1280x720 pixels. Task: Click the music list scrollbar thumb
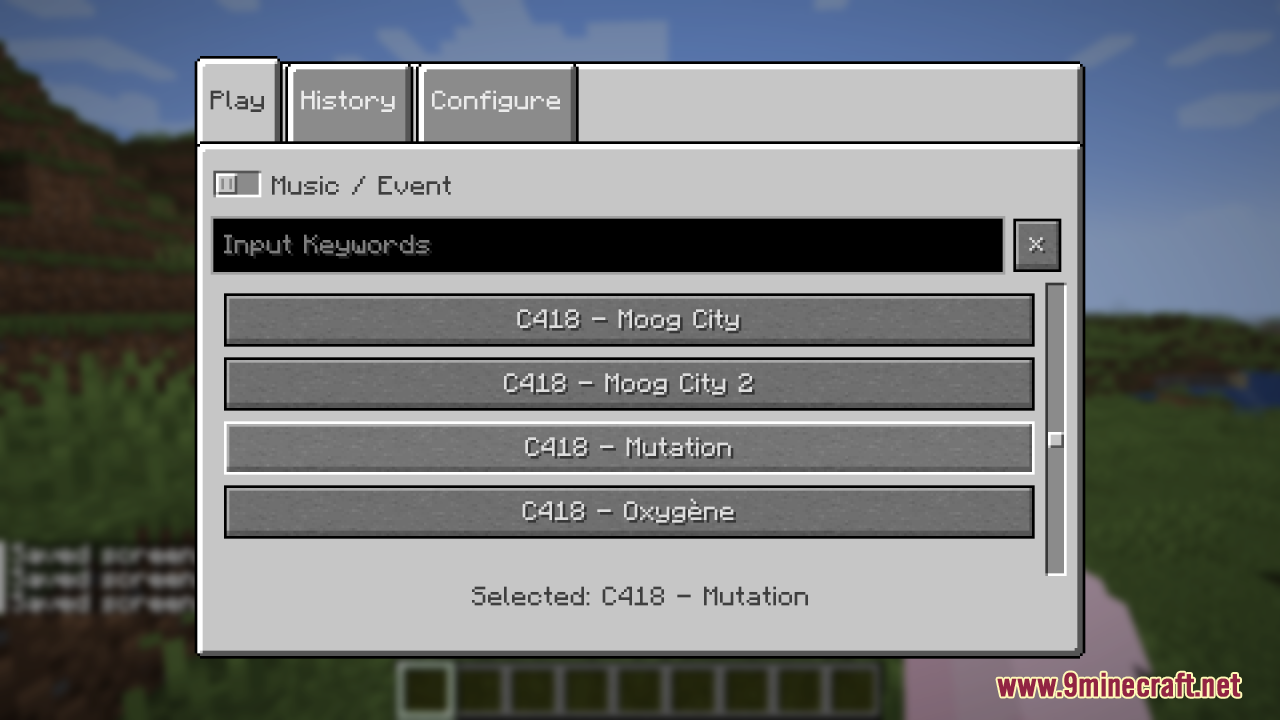tap(1056, 440)
